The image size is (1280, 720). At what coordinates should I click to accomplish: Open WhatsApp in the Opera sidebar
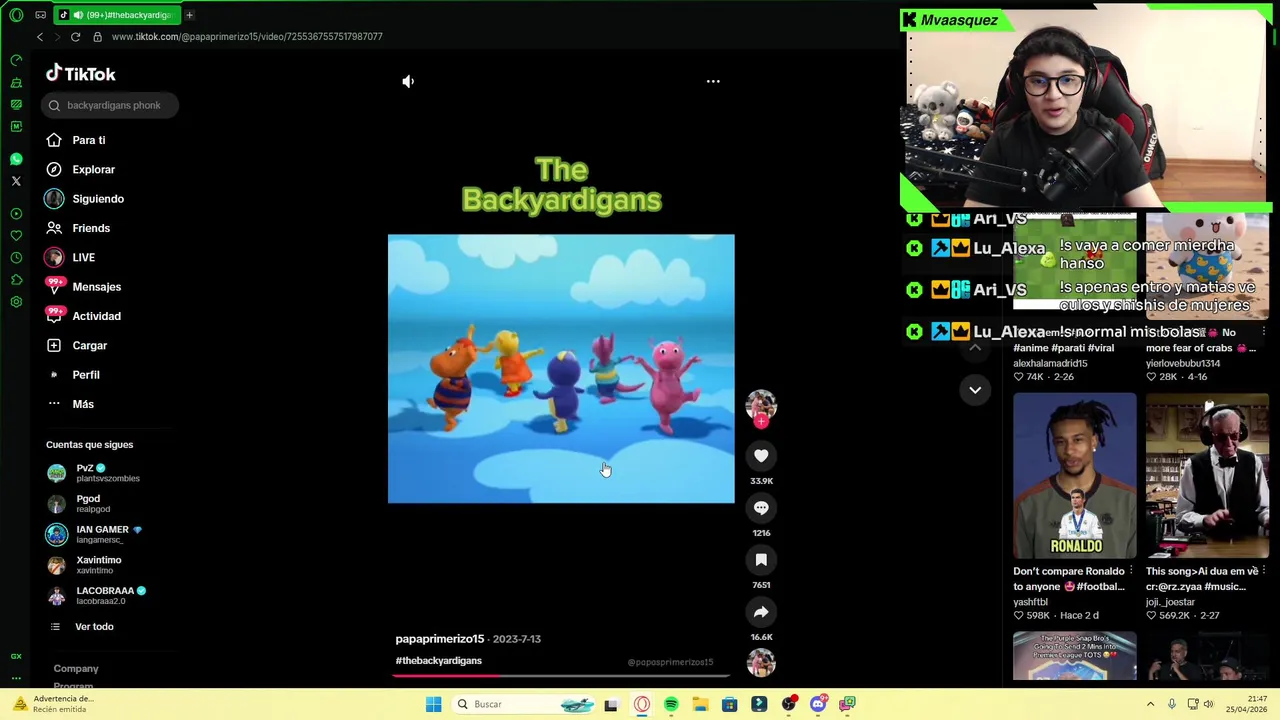tap(16, 159)
